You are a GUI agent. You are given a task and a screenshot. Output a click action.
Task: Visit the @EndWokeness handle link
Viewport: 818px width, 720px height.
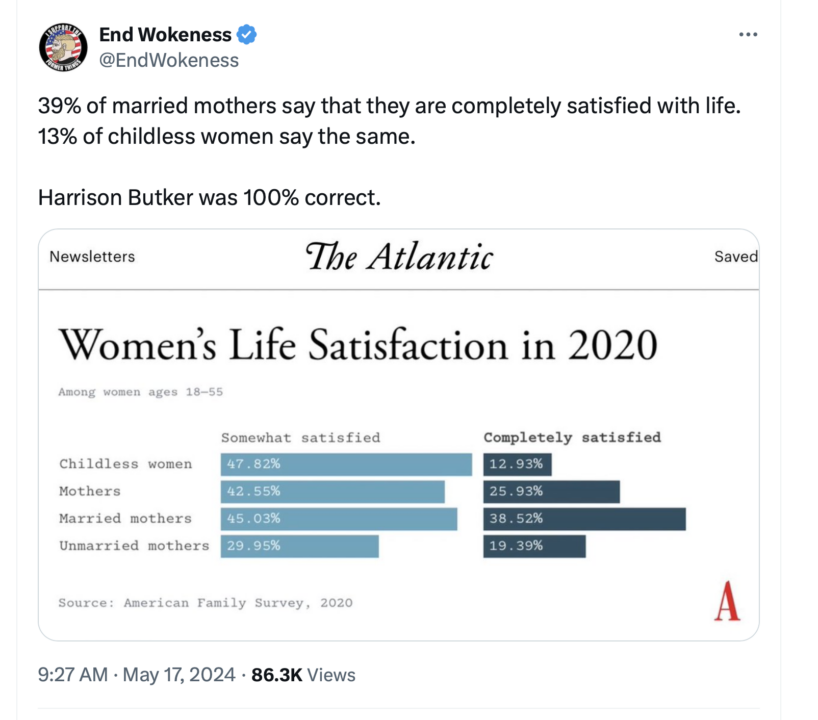pos(169,60)
